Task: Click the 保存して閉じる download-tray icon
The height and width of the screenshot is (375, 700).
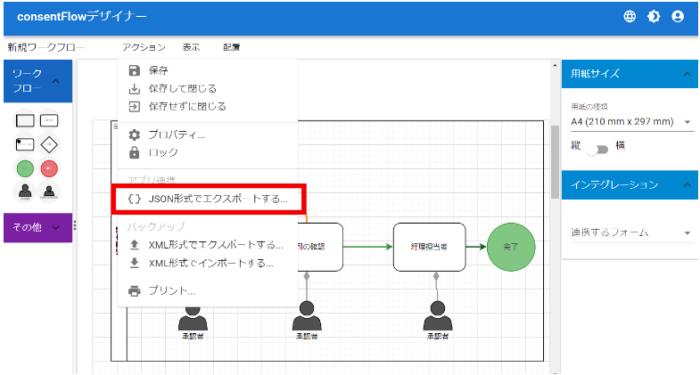Action: pos(134,88)
